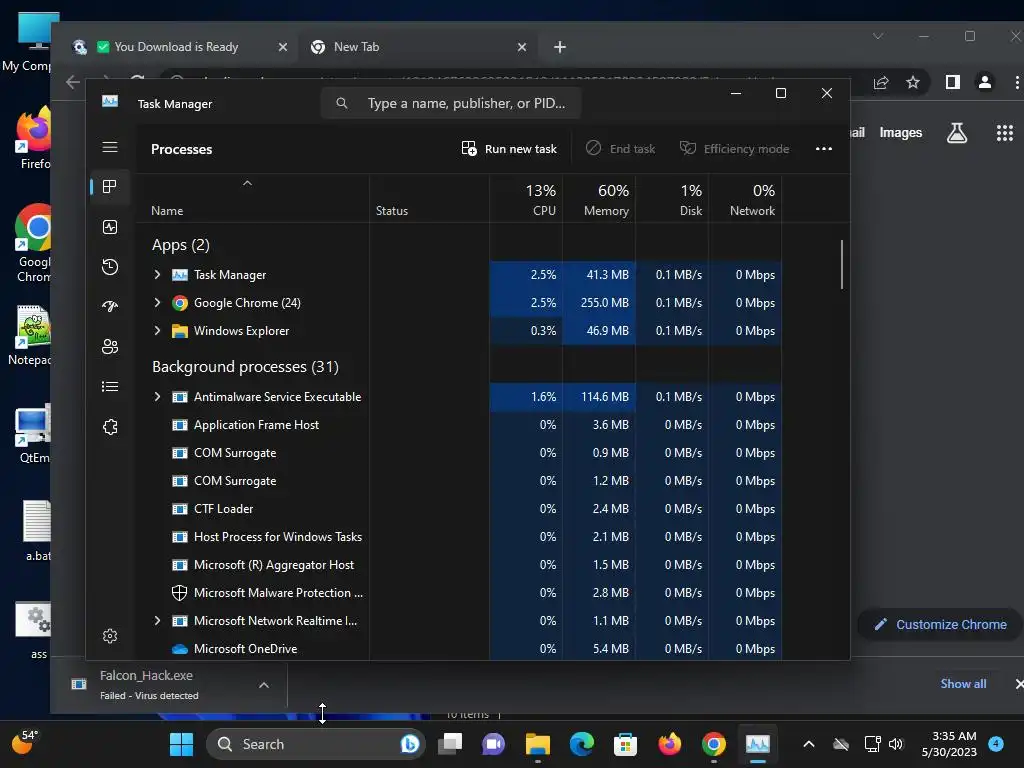
Task: Click the taskbar Search box
Action: click(x=316, y=744)
